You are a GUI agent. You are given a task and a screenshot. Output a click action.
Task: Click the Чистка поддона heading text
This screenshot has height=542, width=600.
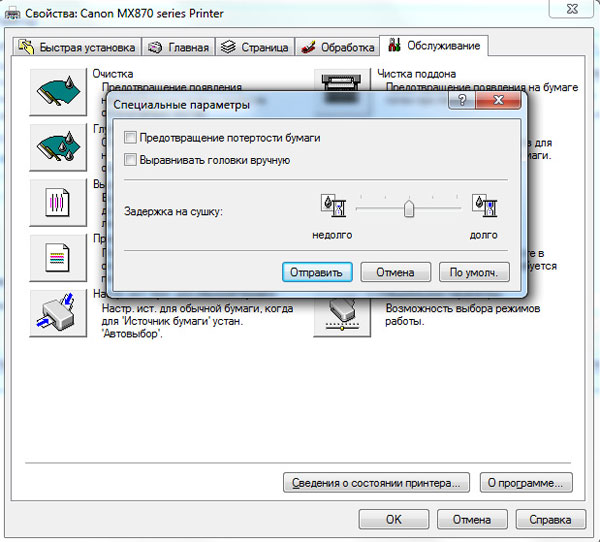[417, 73]
